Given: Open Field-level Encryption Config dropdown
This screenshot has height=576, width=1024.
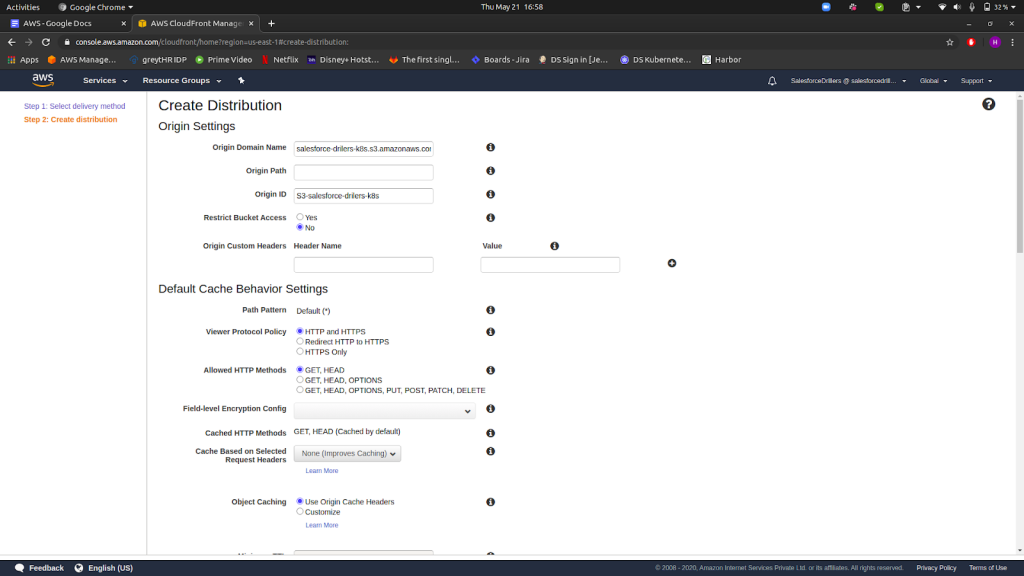Looking at the screenshot, I should click(385, 411).
